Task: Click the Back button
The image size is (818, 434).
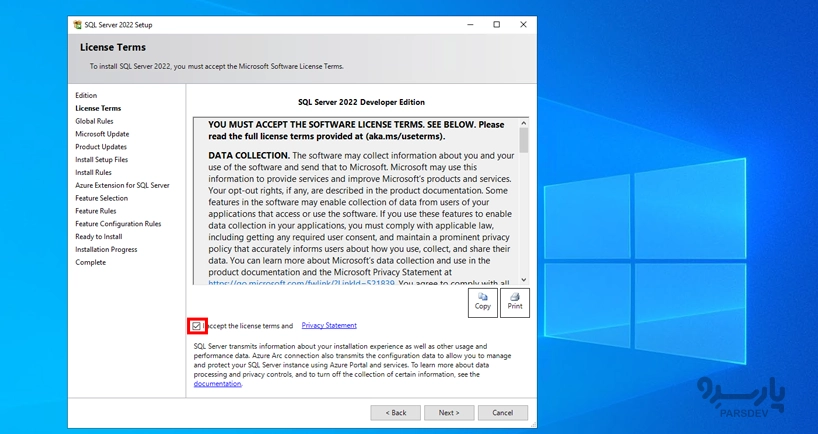Action: [395, 412]
